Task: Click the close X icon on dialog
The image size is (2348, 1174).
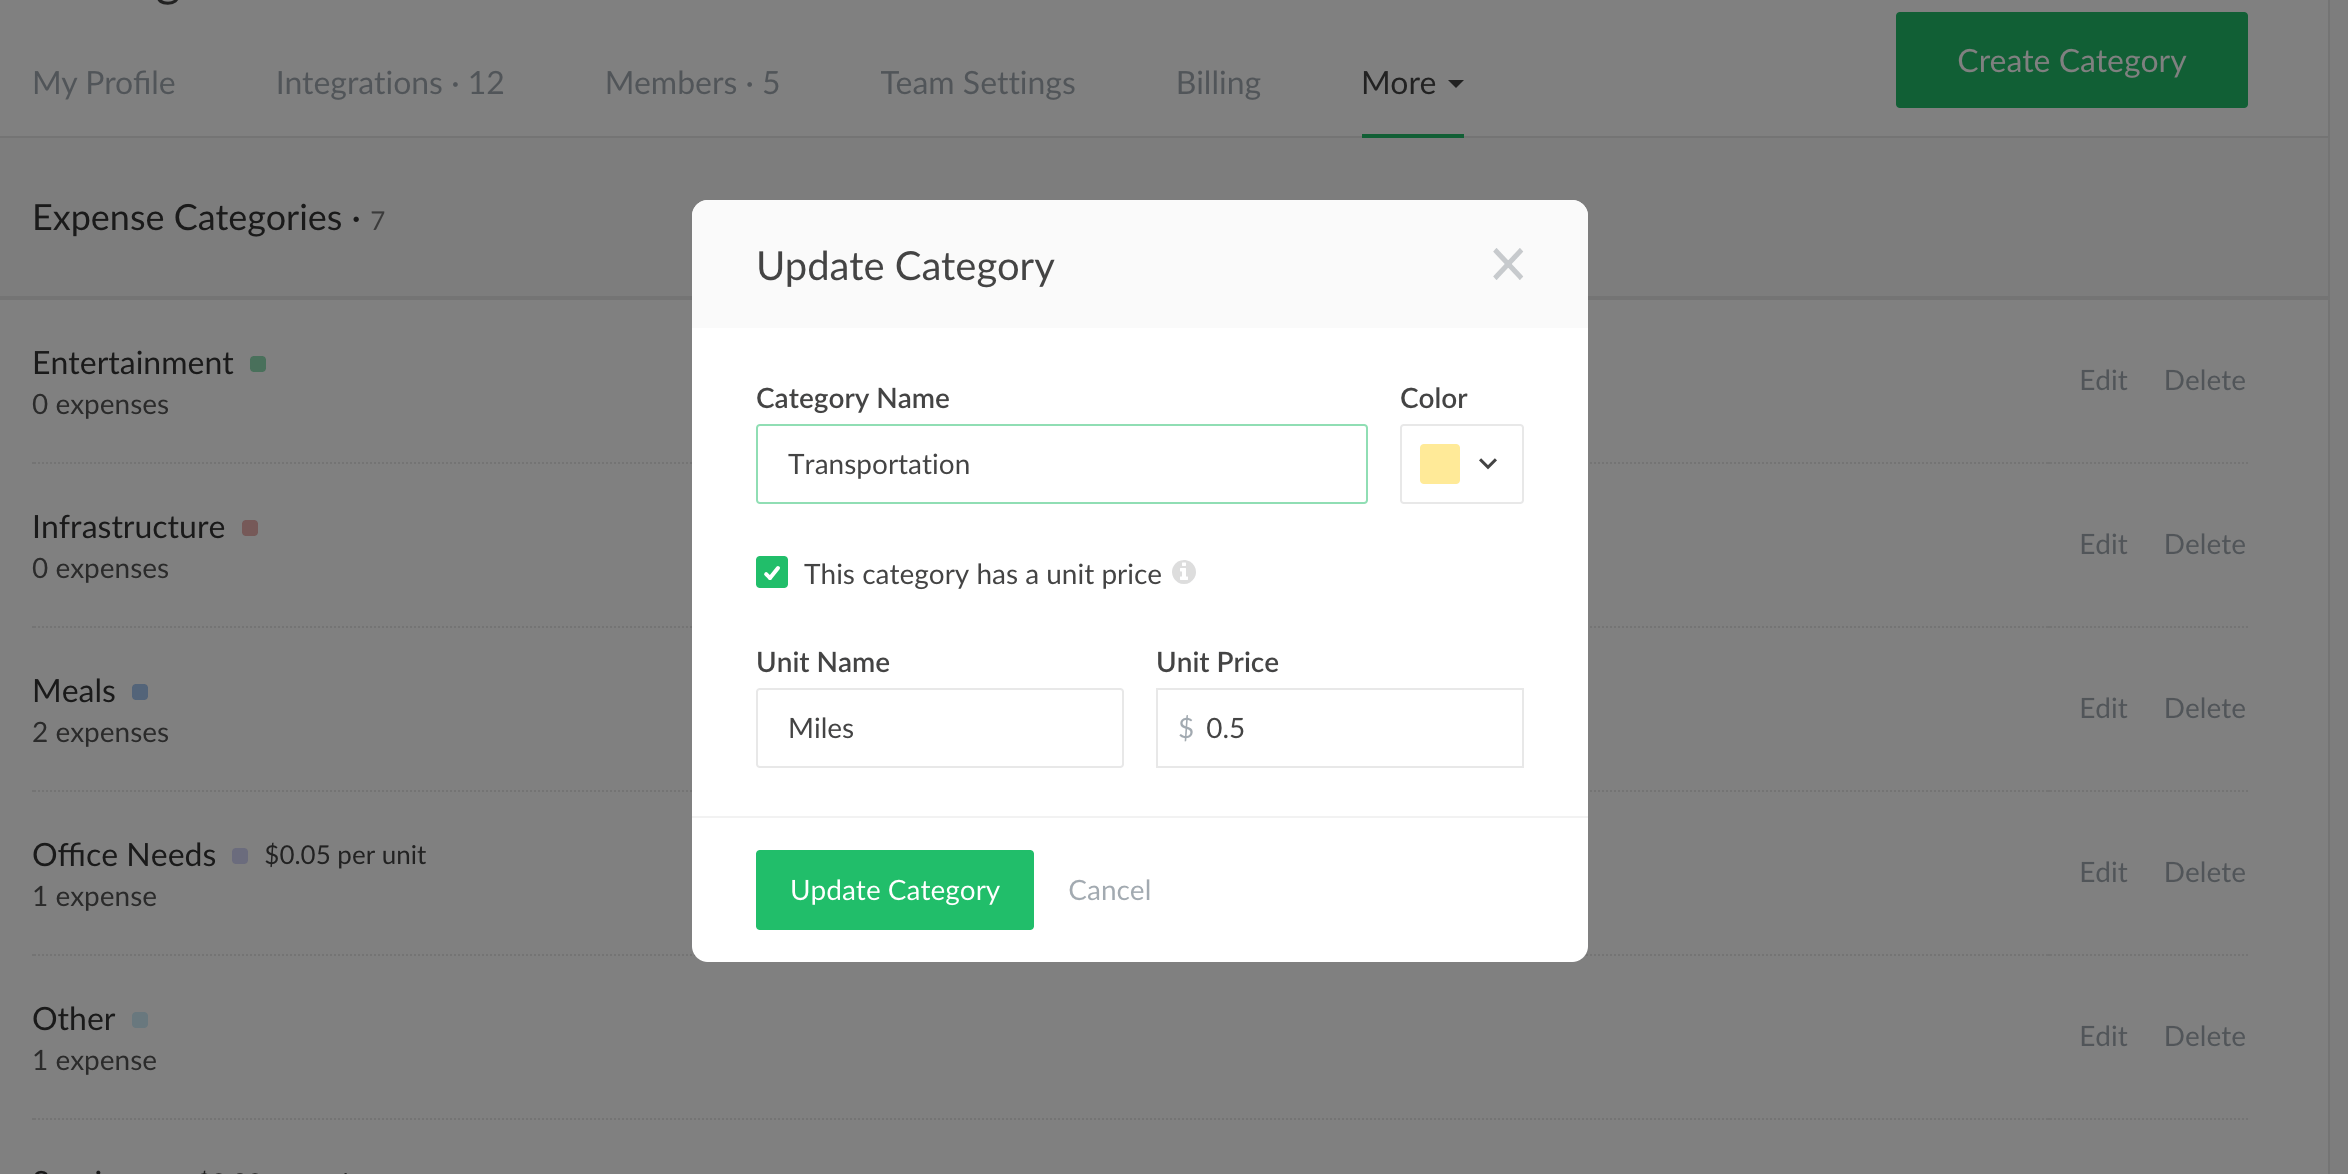Action: pyautogui.click(x=1508, y=264)
